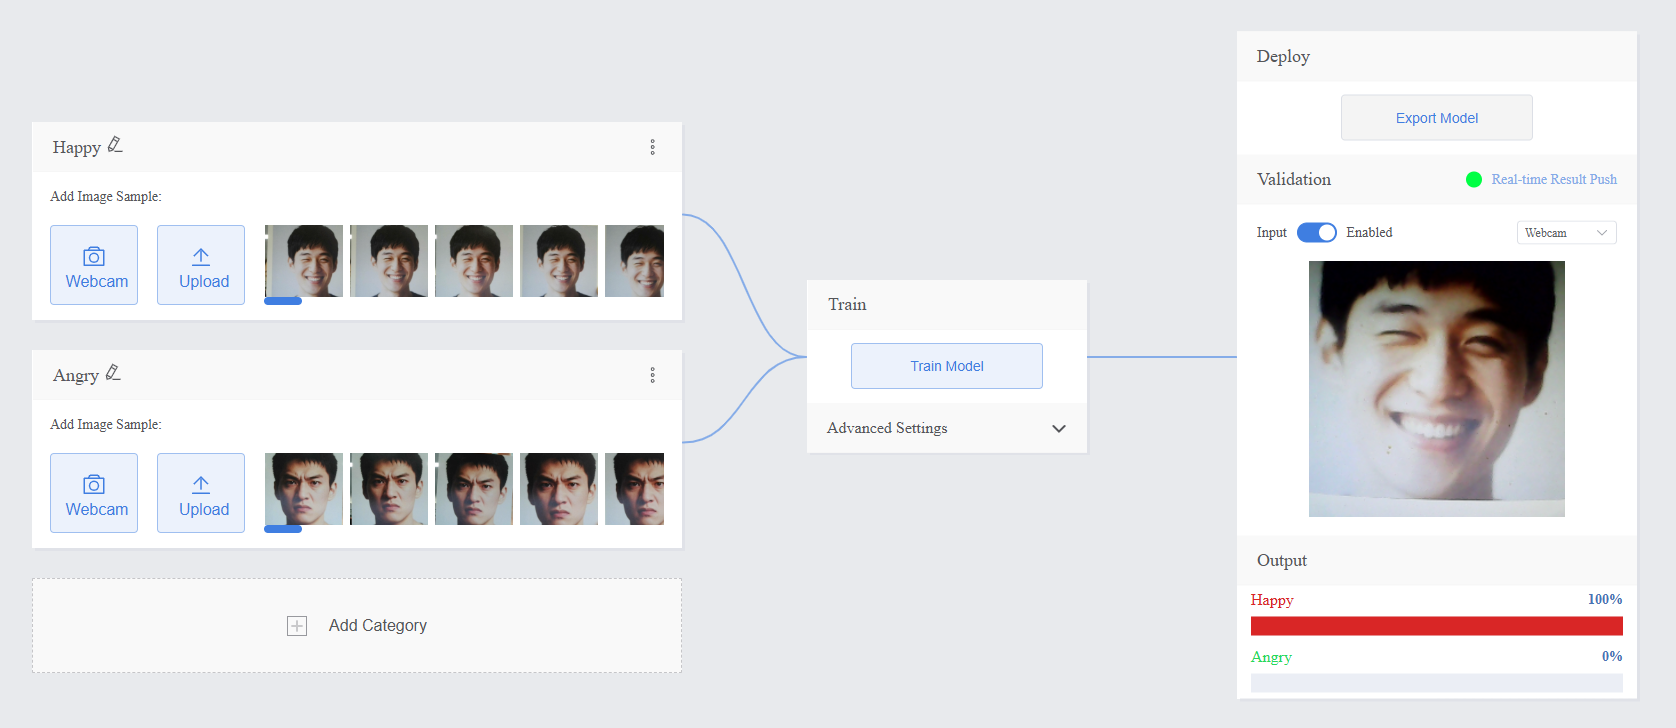Click the plus icon for Add Category
The width and height of the screenshot is (1676, 728).
click(297, 626)
